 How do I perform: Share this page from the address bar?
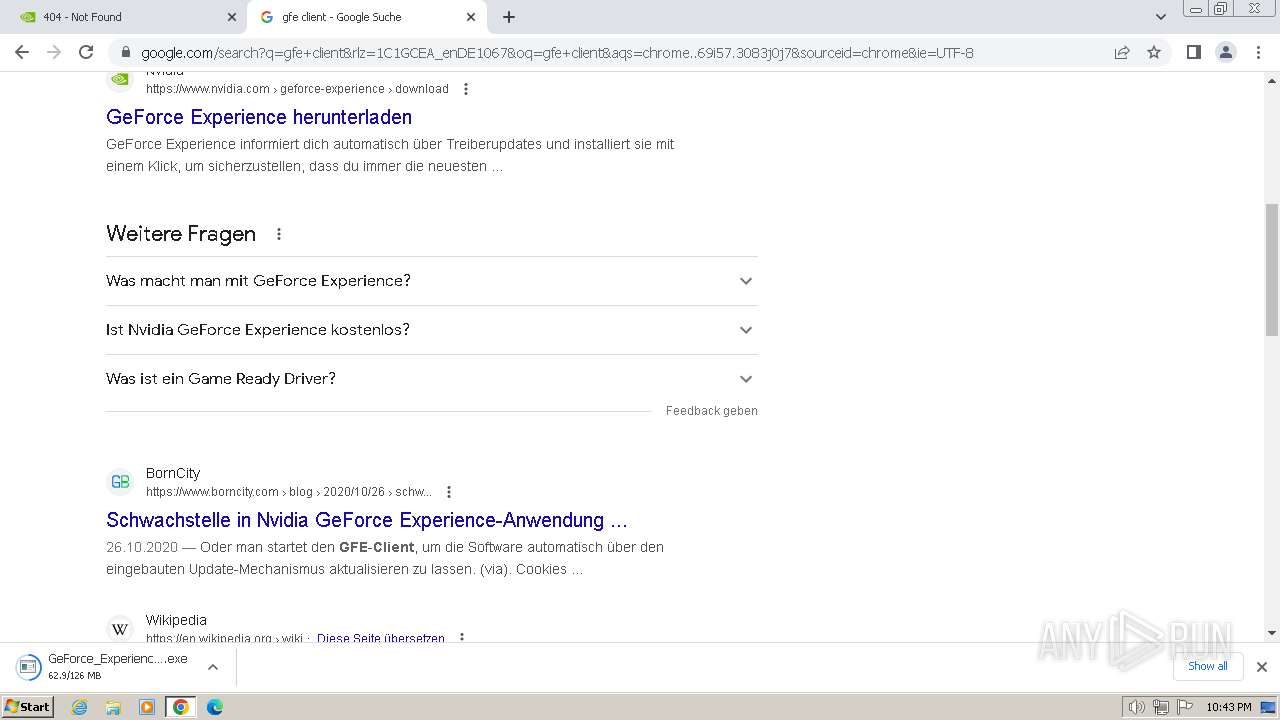point(1122,53)
